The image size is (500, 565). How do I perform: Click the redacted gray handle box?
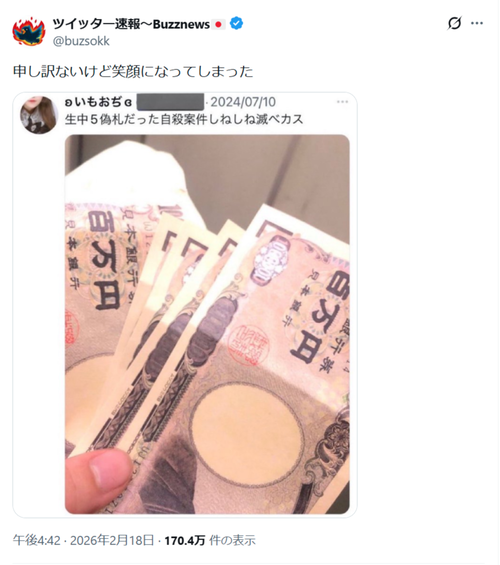coord(170,102)
